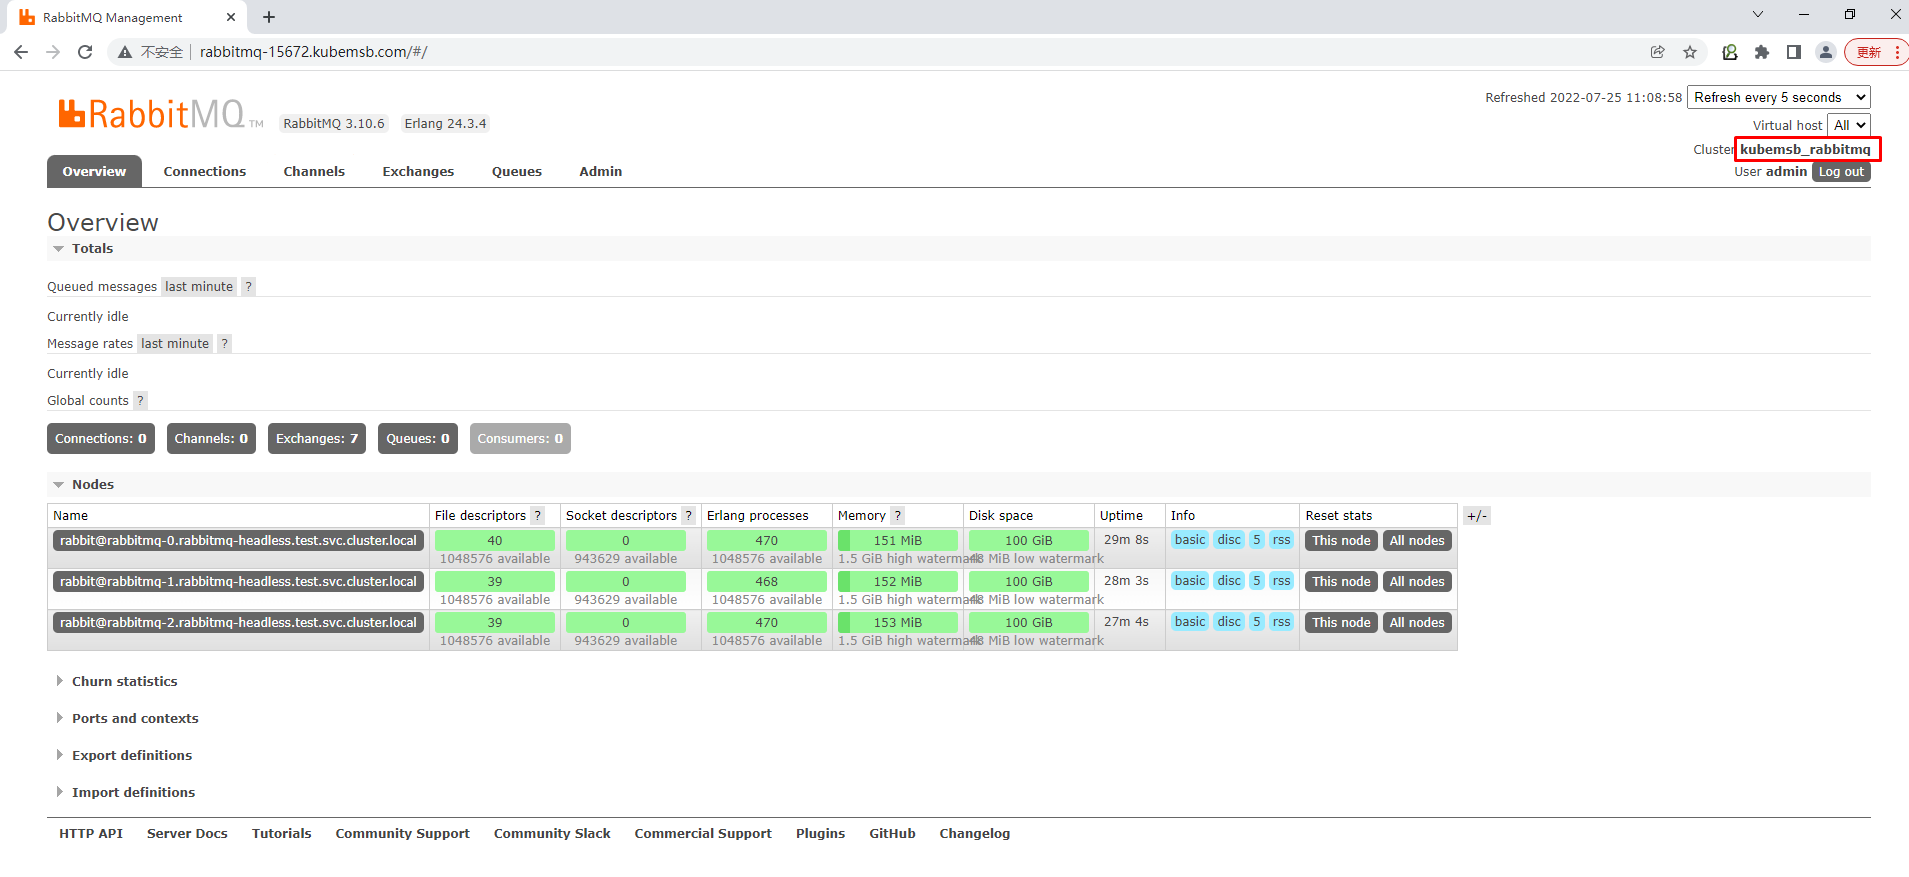1909x877 pixels.
Task: Toggle the browser side panel icon
Action: [1794, 52]
